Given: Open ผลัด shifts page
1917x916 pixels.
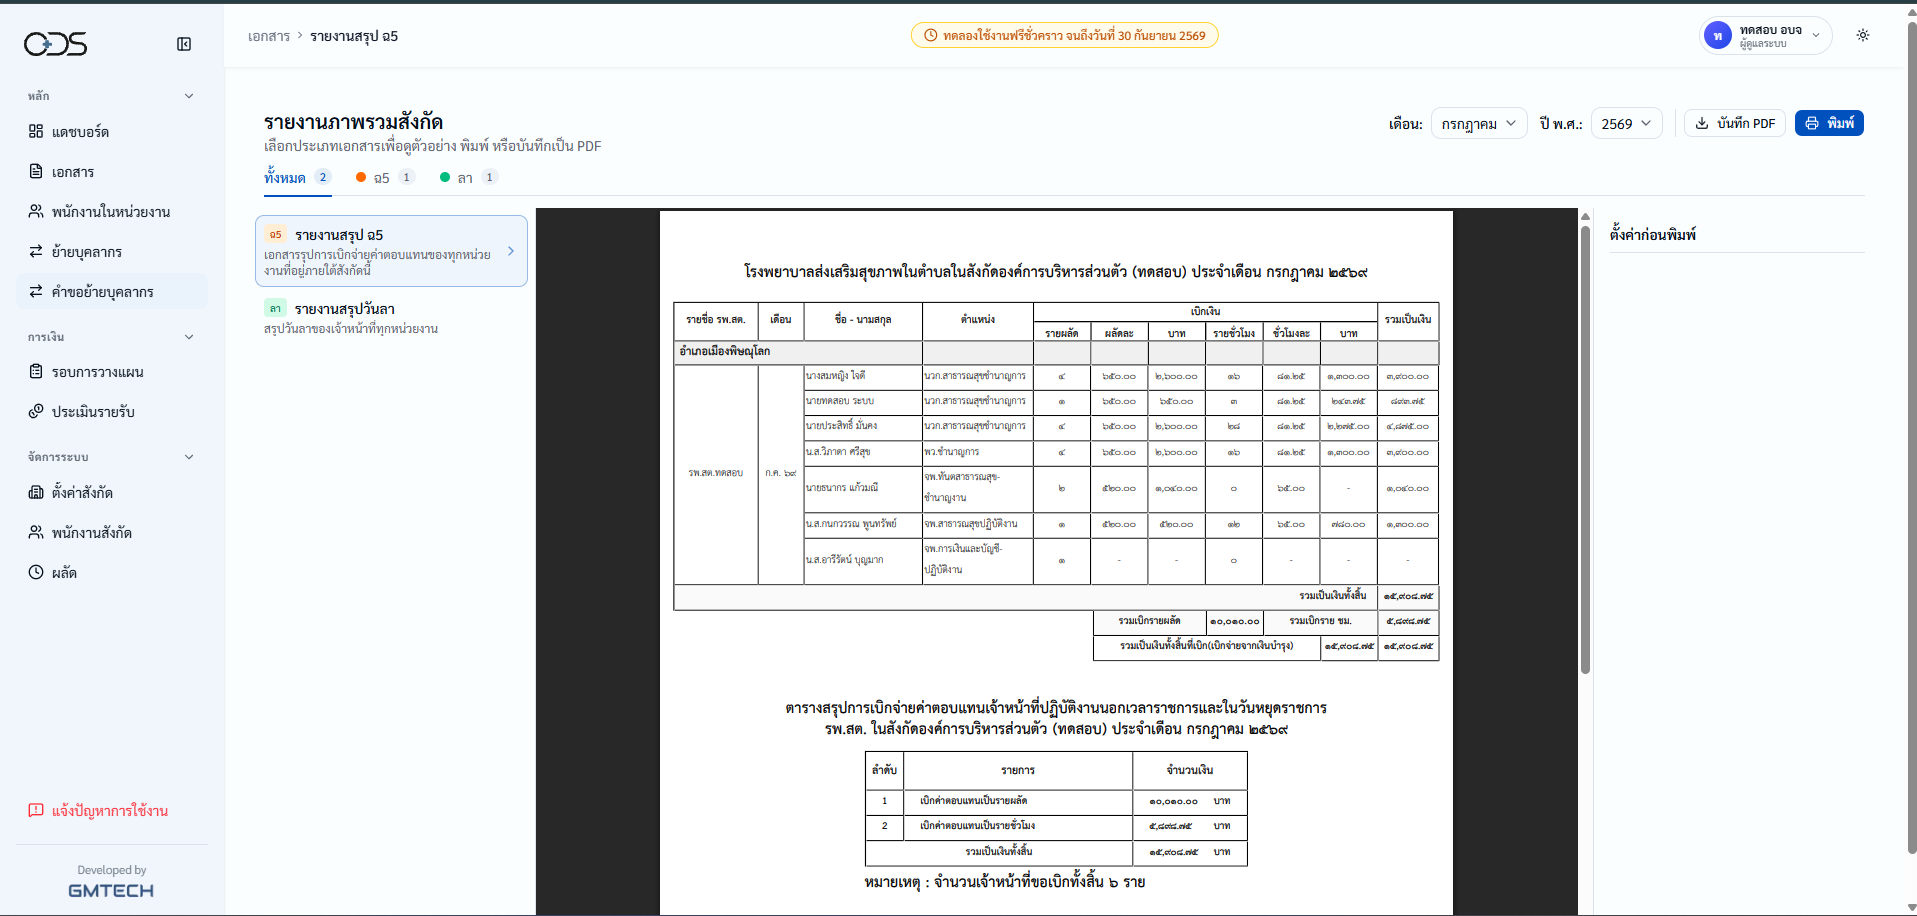Looking at the screenshot, I should click(112, 573).
